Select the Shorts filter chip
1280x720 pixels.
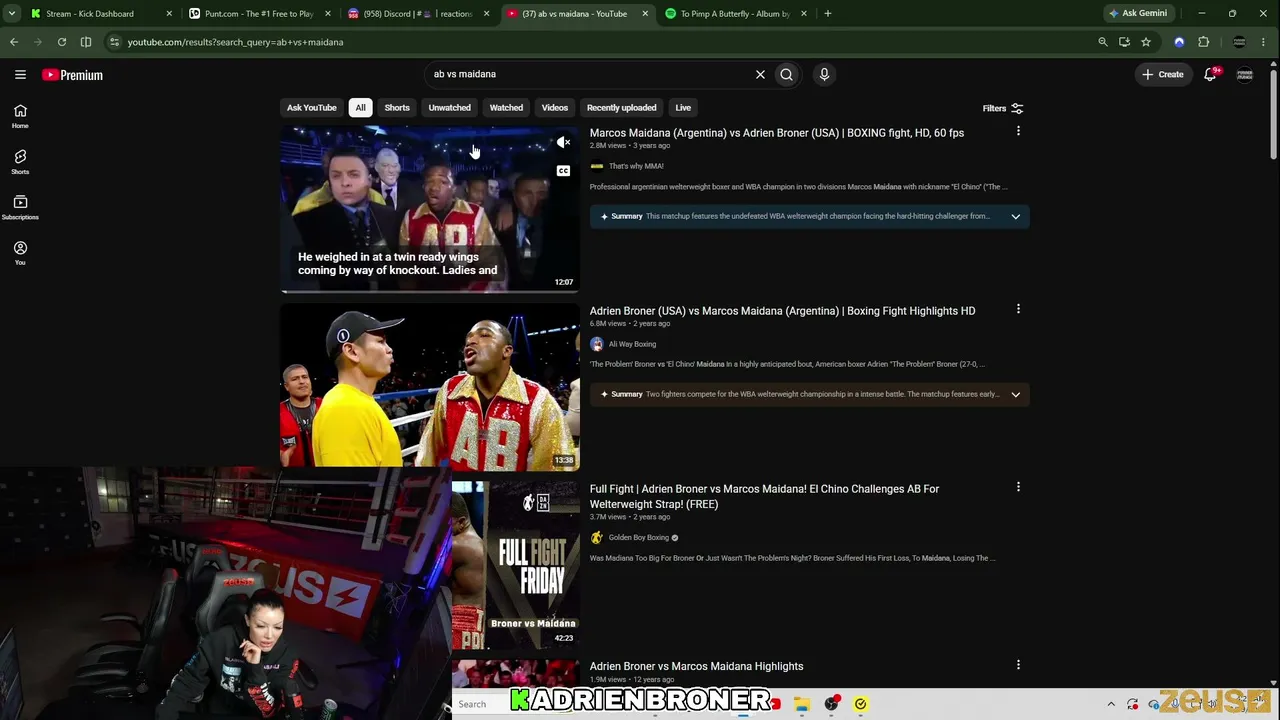397,108
